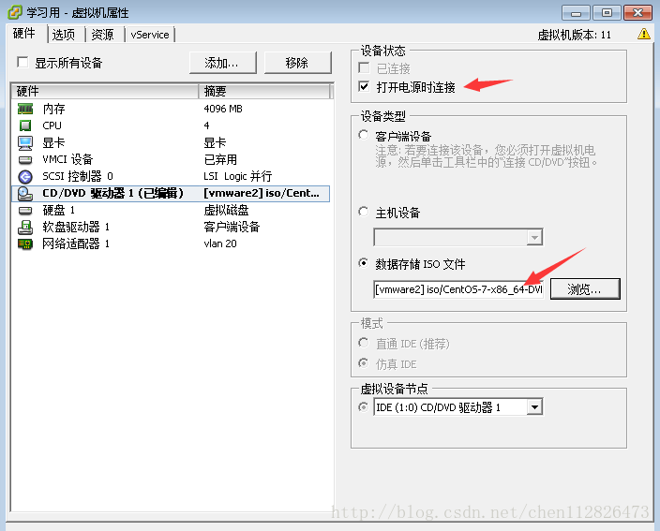Click the 移除 button

coord(298,63)
